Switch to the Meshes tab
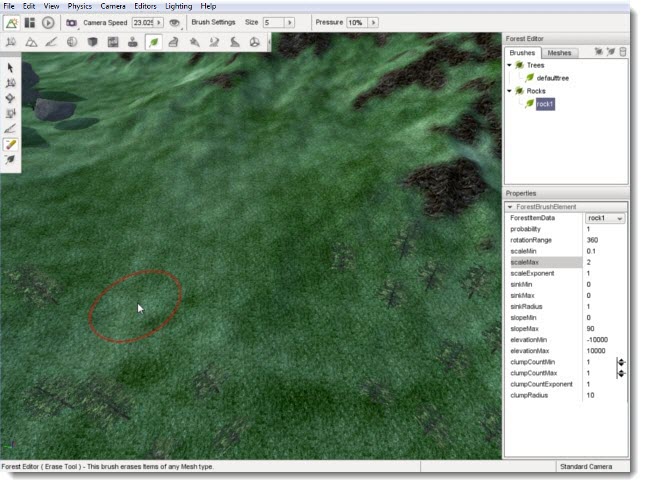The width and height of the screenshot is (645, 487). (x=560, y=52)
